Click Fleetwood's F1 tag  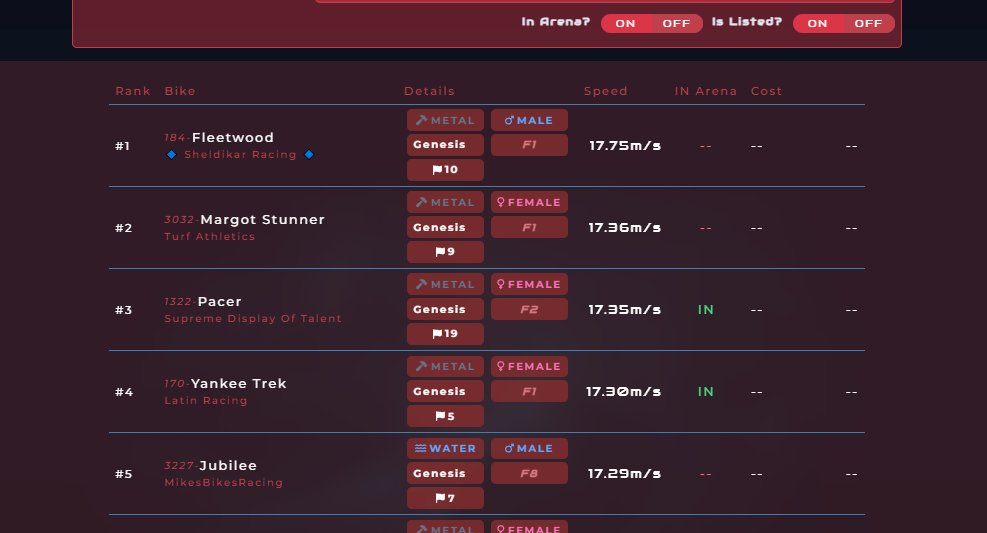[529, 145]
